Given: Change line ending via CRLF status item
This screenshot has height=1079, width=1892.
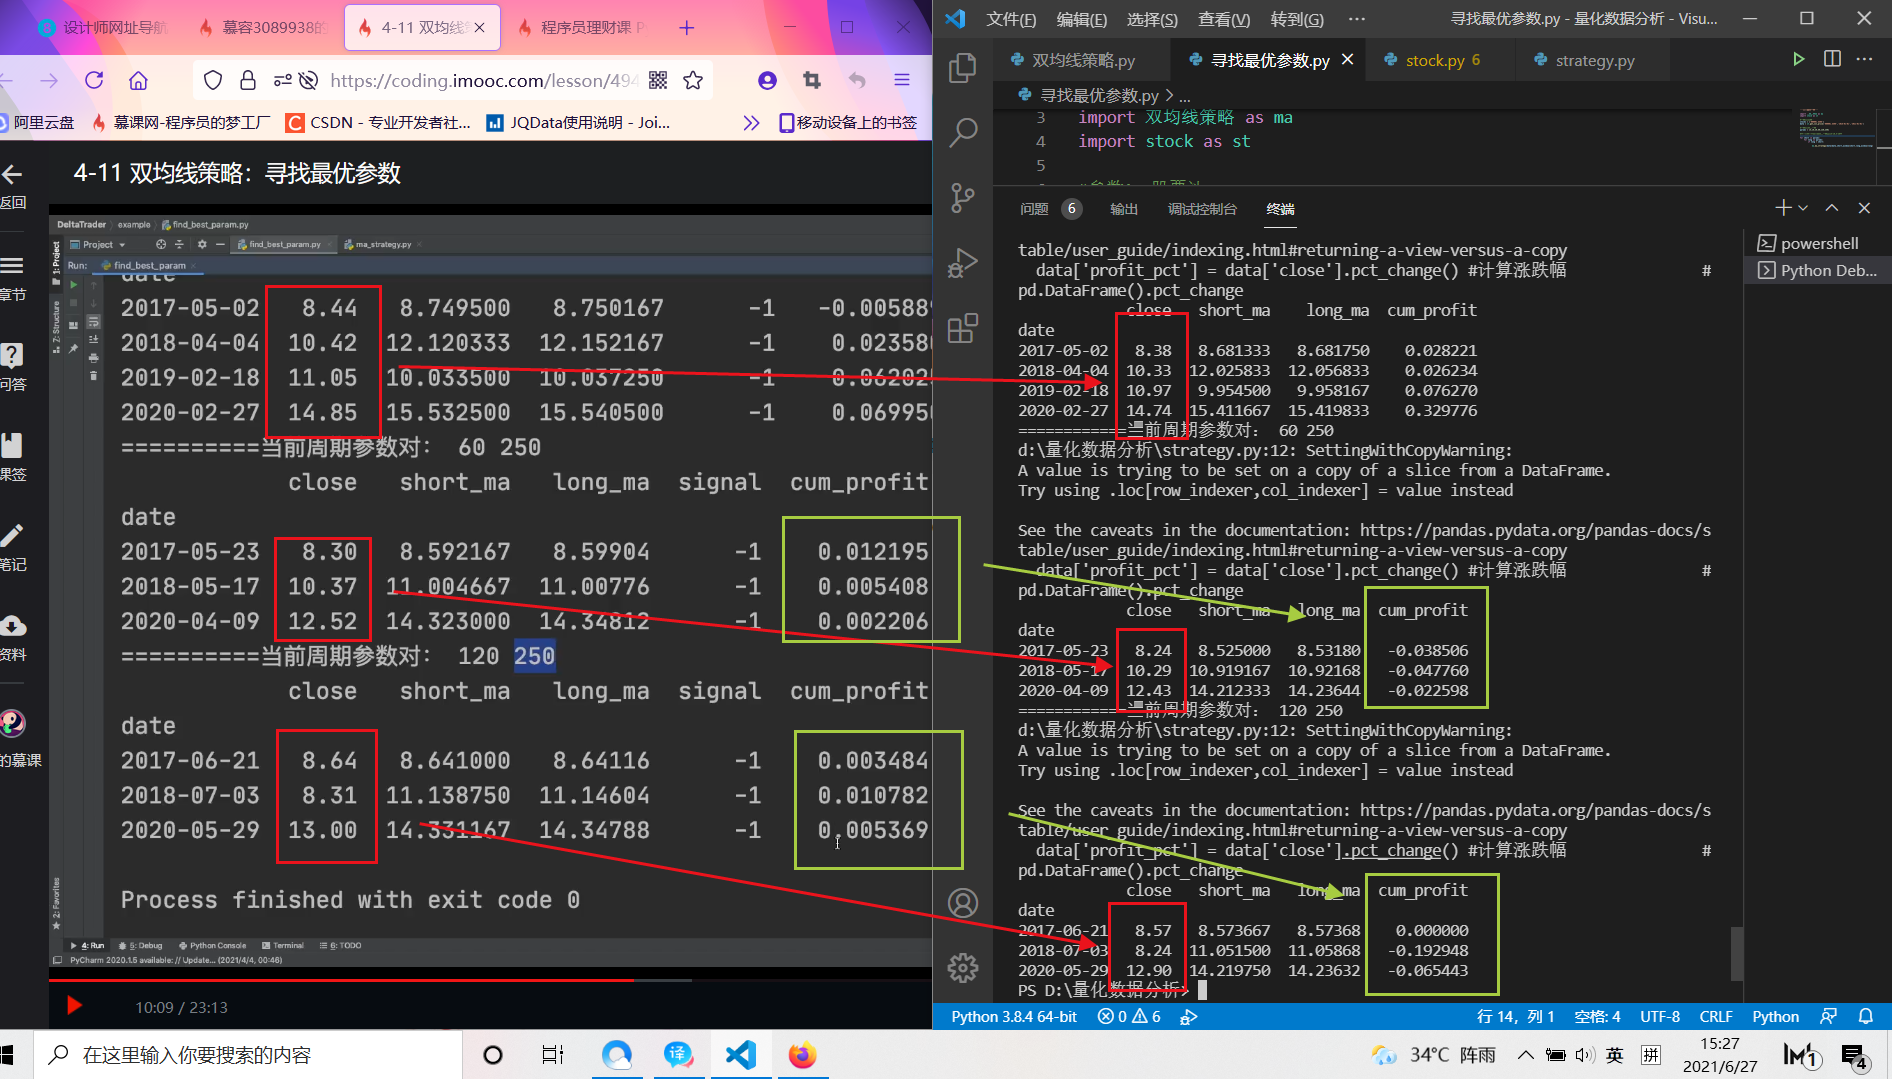Looking at the screenshot, I should (1716, 1016).
